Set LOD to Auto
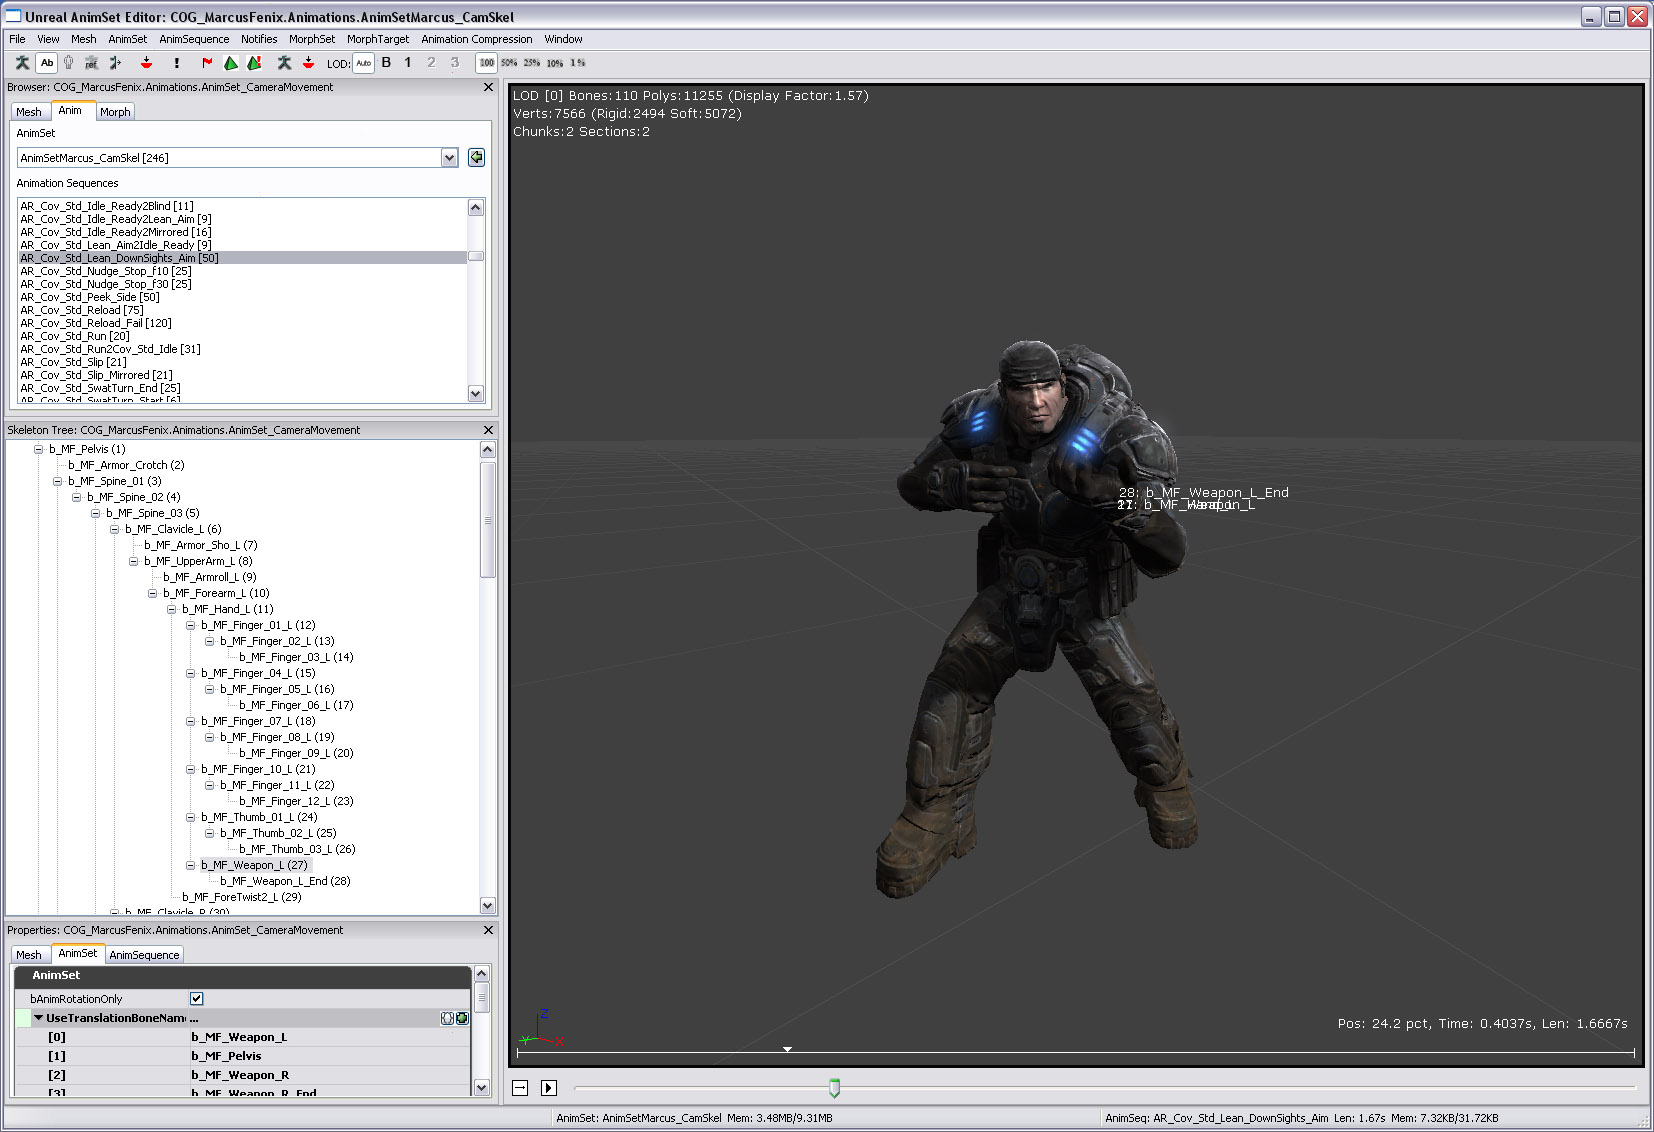This screenshot has width=1654, height=1132. [x=363, y=63]
